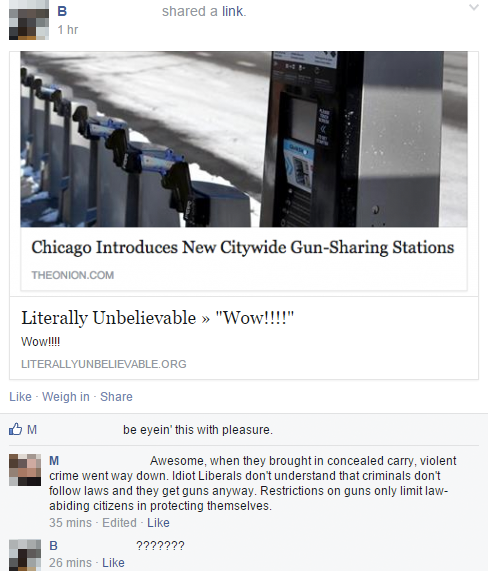Share this post
This screenshot has height=571, width=488.
tap(116, 397)
